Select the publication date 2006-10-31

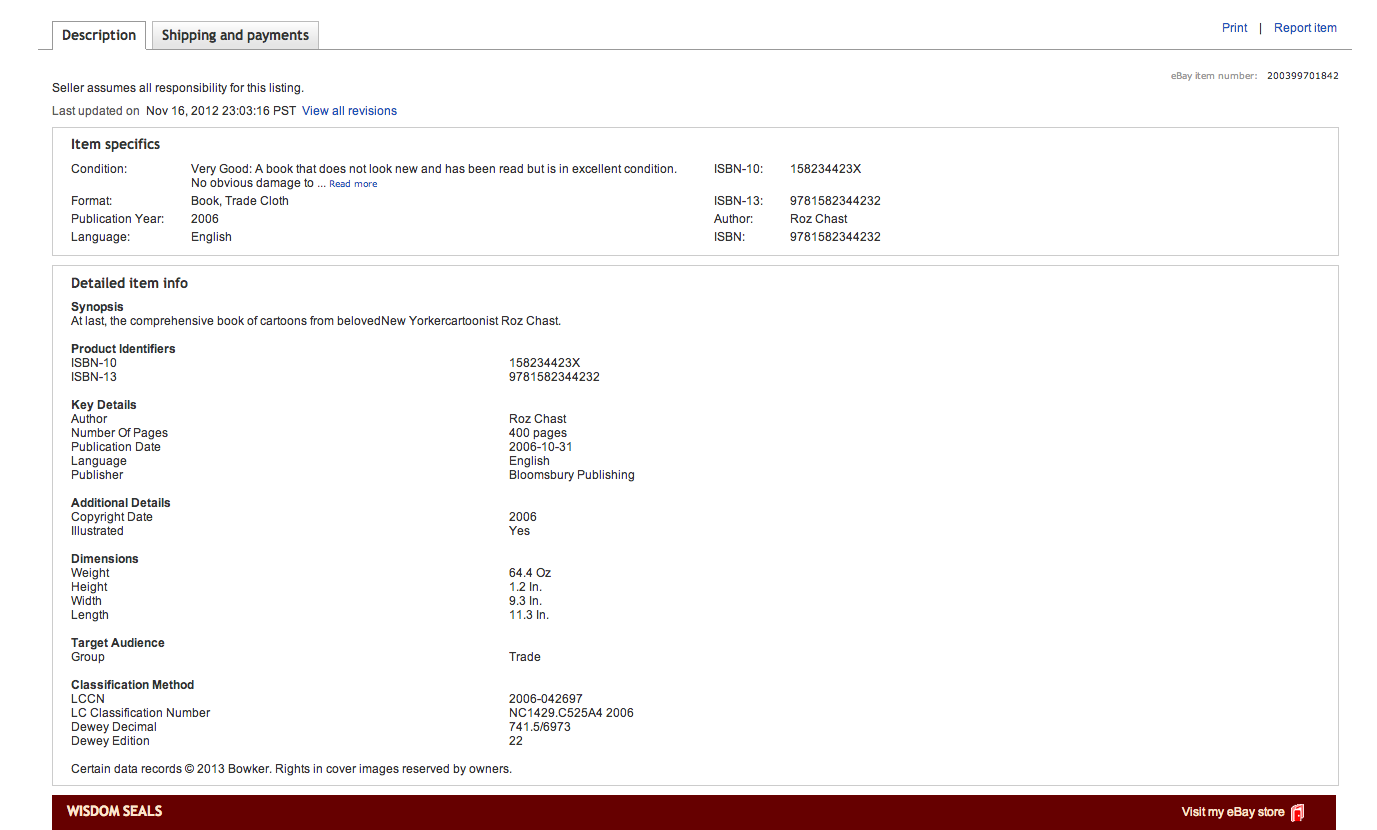pyautogui.click(x=541, y=447)
